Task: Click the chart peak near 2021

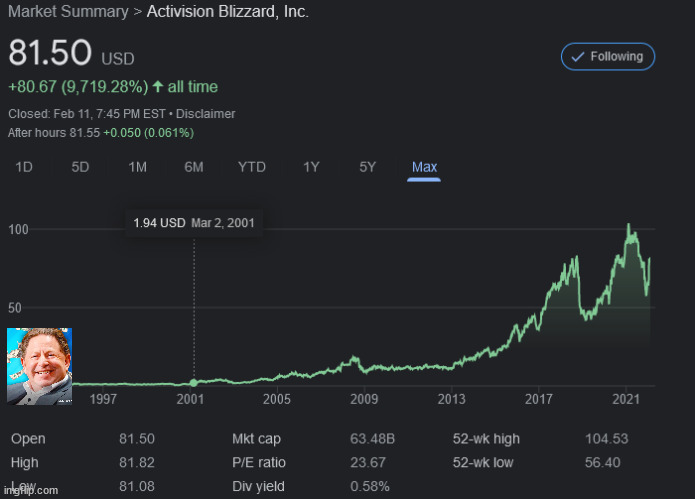Action: (x=629, y=226)
